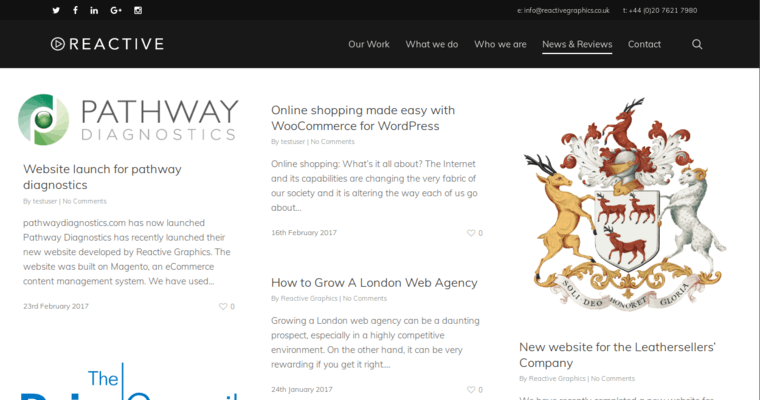This screenshot has height=400, width=760.
Task: Open 'How to Grow A London Web Agency' article
Action: (x=374, y=283)
